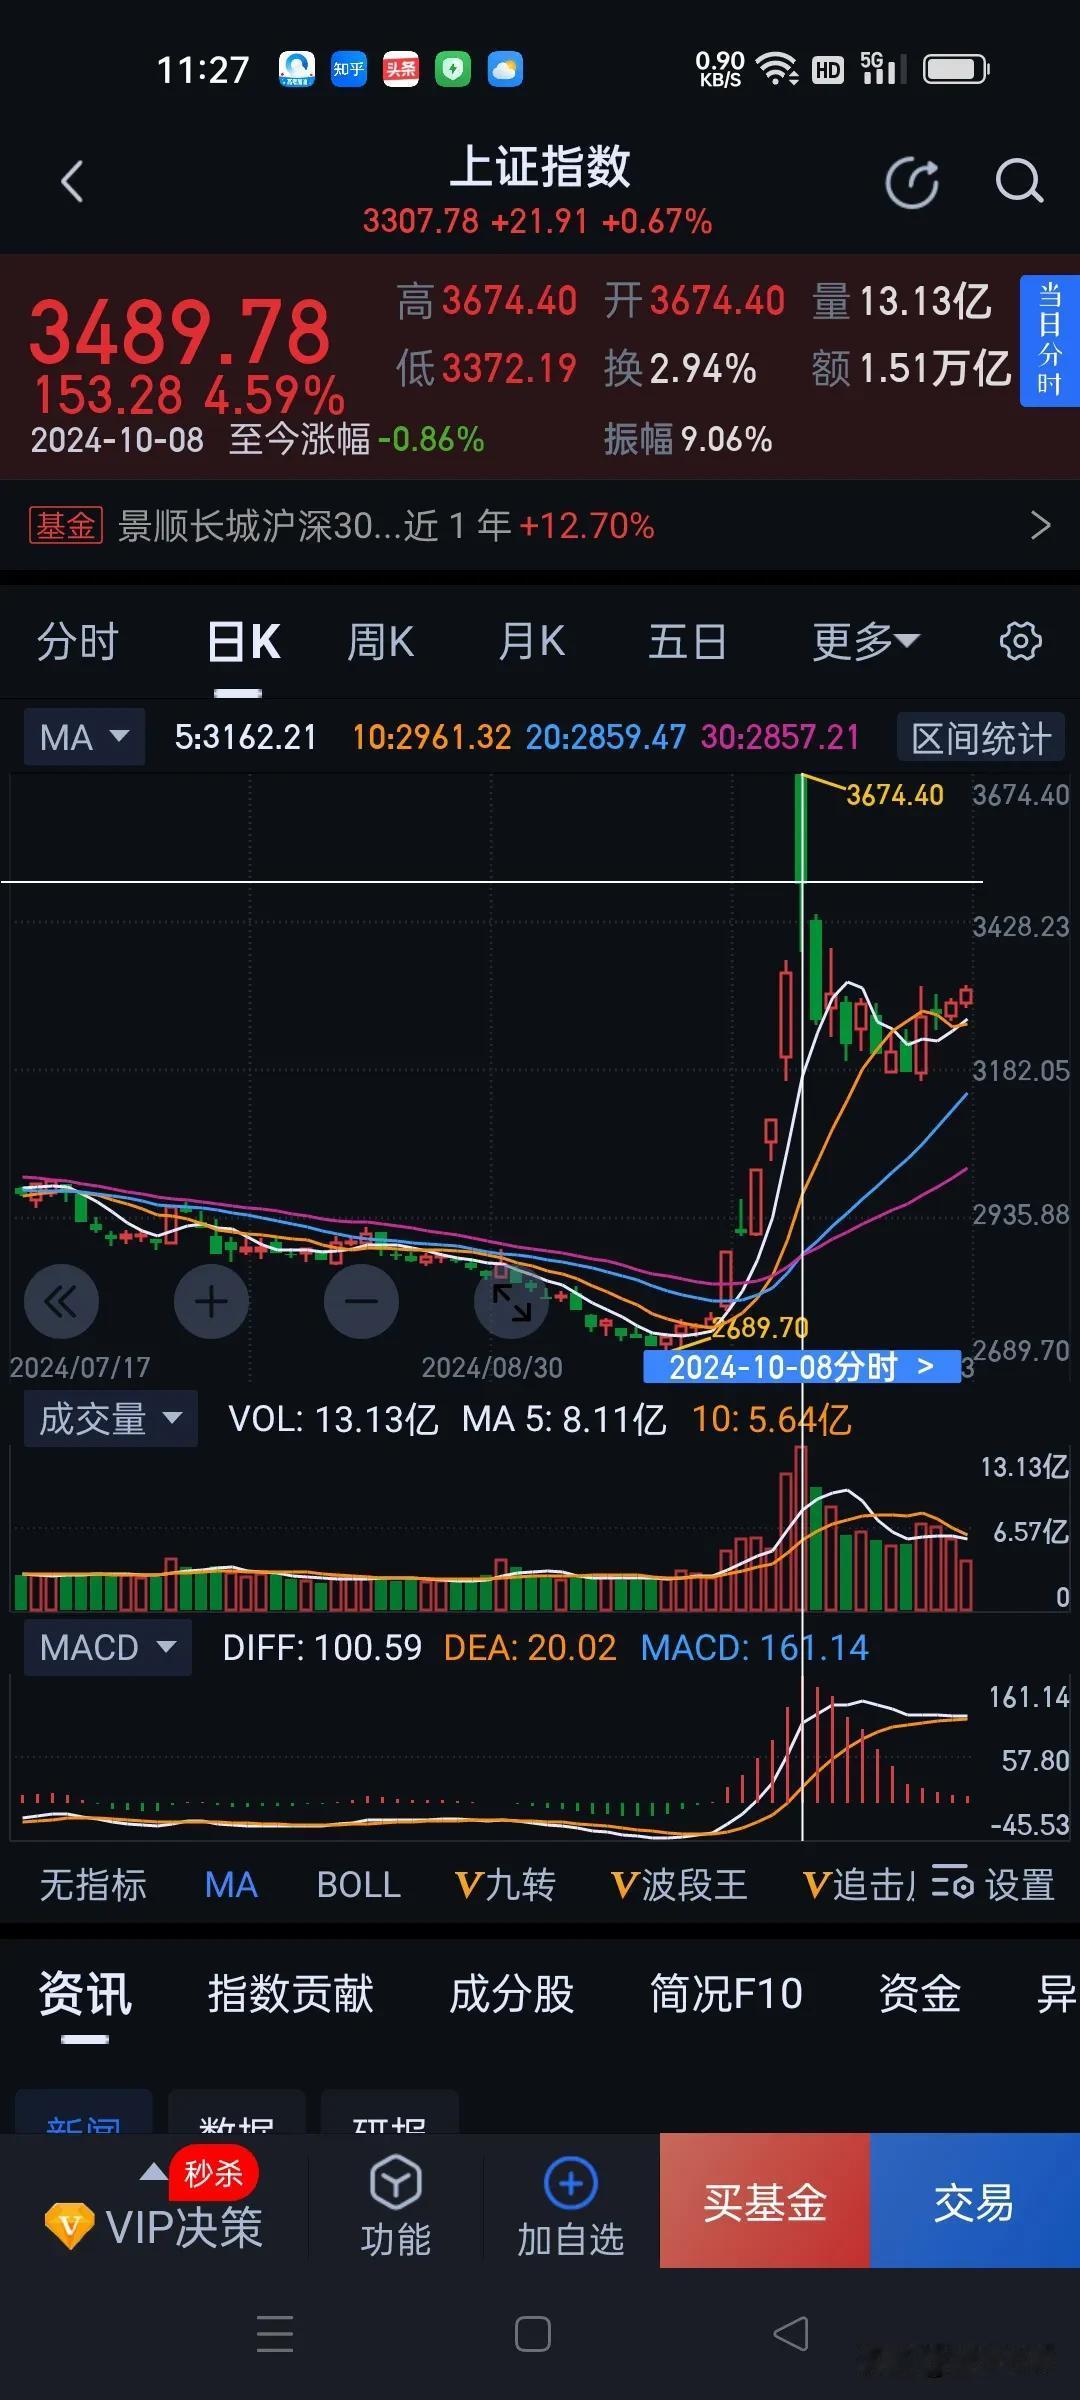1080x2400 pixels.
Task: Open VIP决策 diamond icon
Action: coord(70,2226)
